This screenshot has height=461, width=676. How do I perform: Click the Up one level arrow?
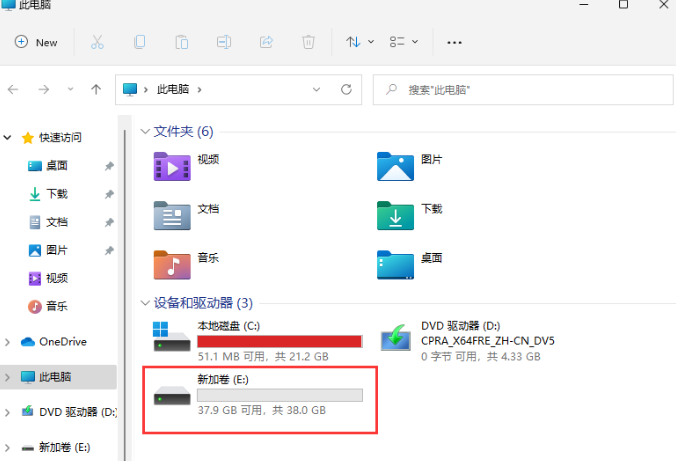point(96,89)
